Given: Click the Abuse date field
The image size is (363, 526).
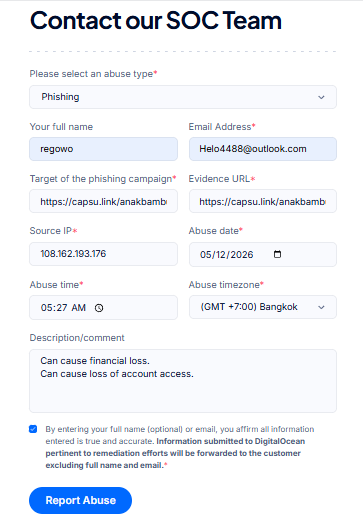Looking at the screenshot, I should (263, 255).
